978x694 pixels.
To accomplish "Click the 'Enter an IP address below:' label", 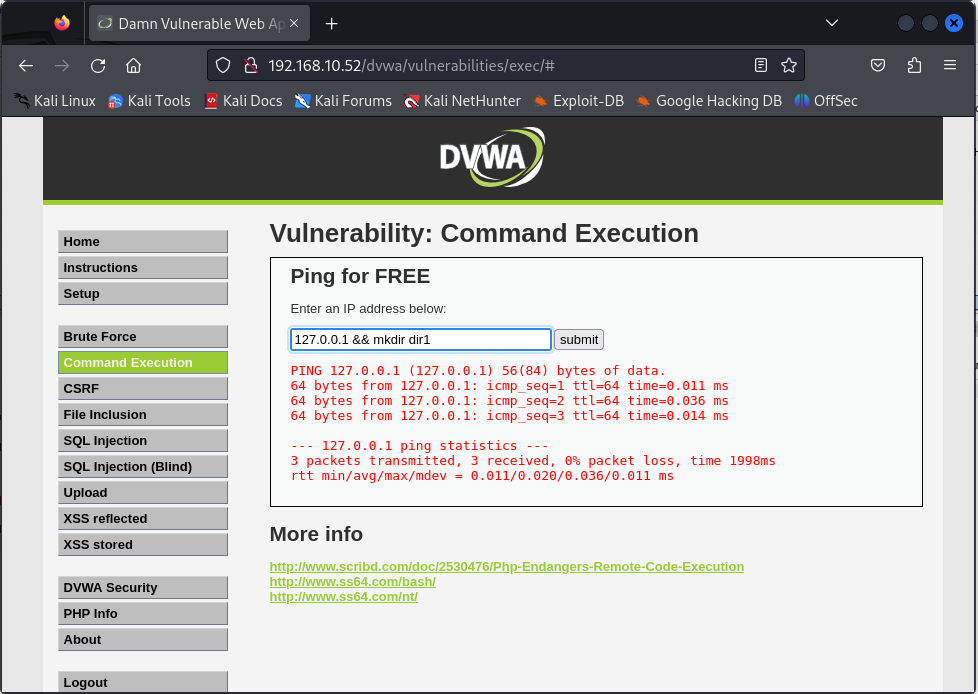I will pos(369,309).
